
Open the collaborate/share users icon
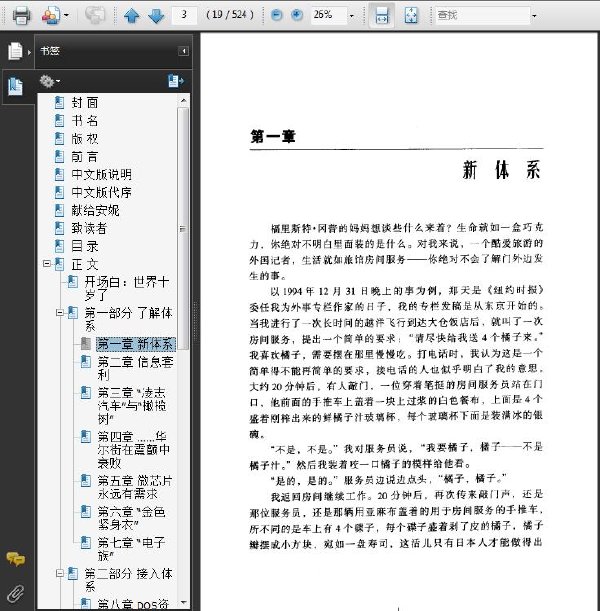(51, 16)
